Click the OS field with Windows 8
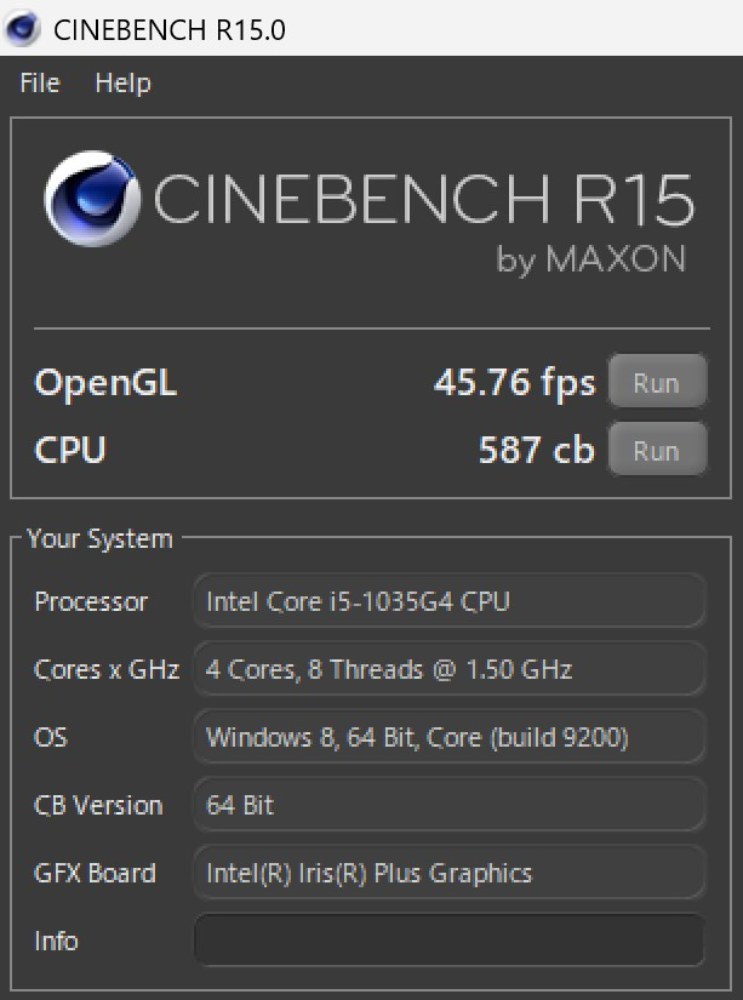743x1000 pixels. 450,737
